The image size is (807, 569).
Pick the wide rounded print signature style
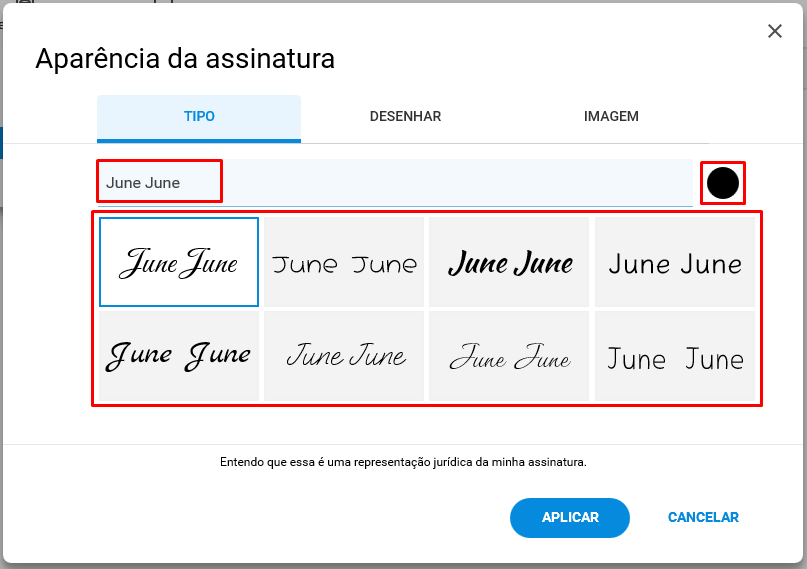[344, 262]
